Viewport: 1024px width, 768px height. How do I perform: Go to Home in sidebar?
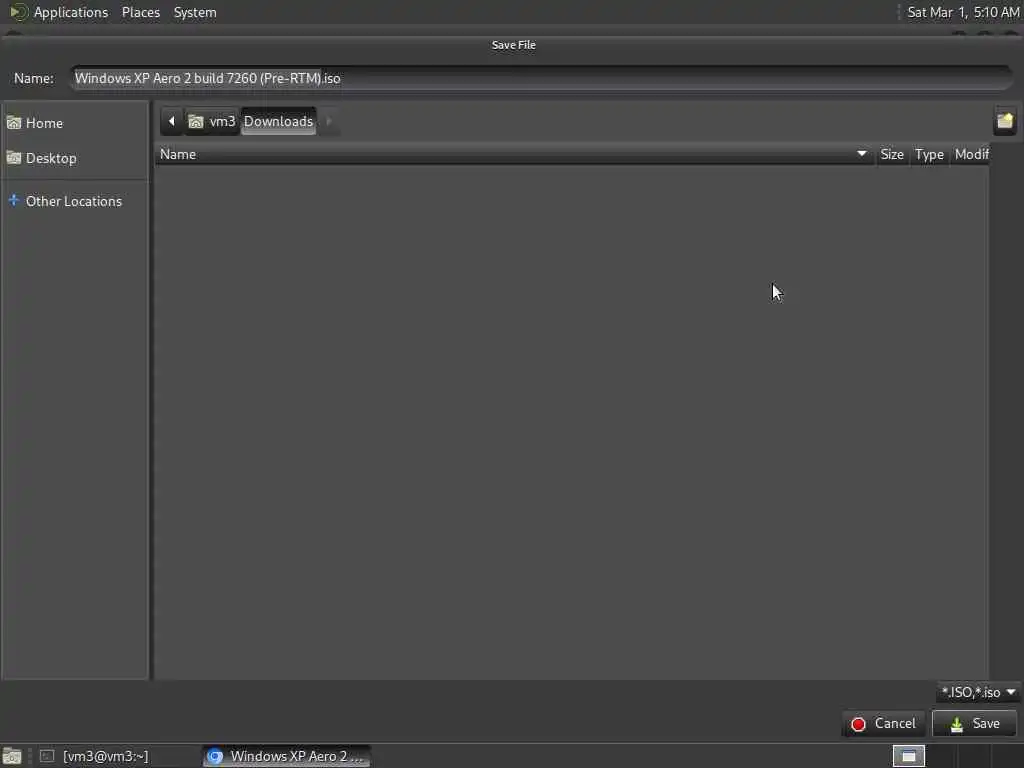point(74,123)
